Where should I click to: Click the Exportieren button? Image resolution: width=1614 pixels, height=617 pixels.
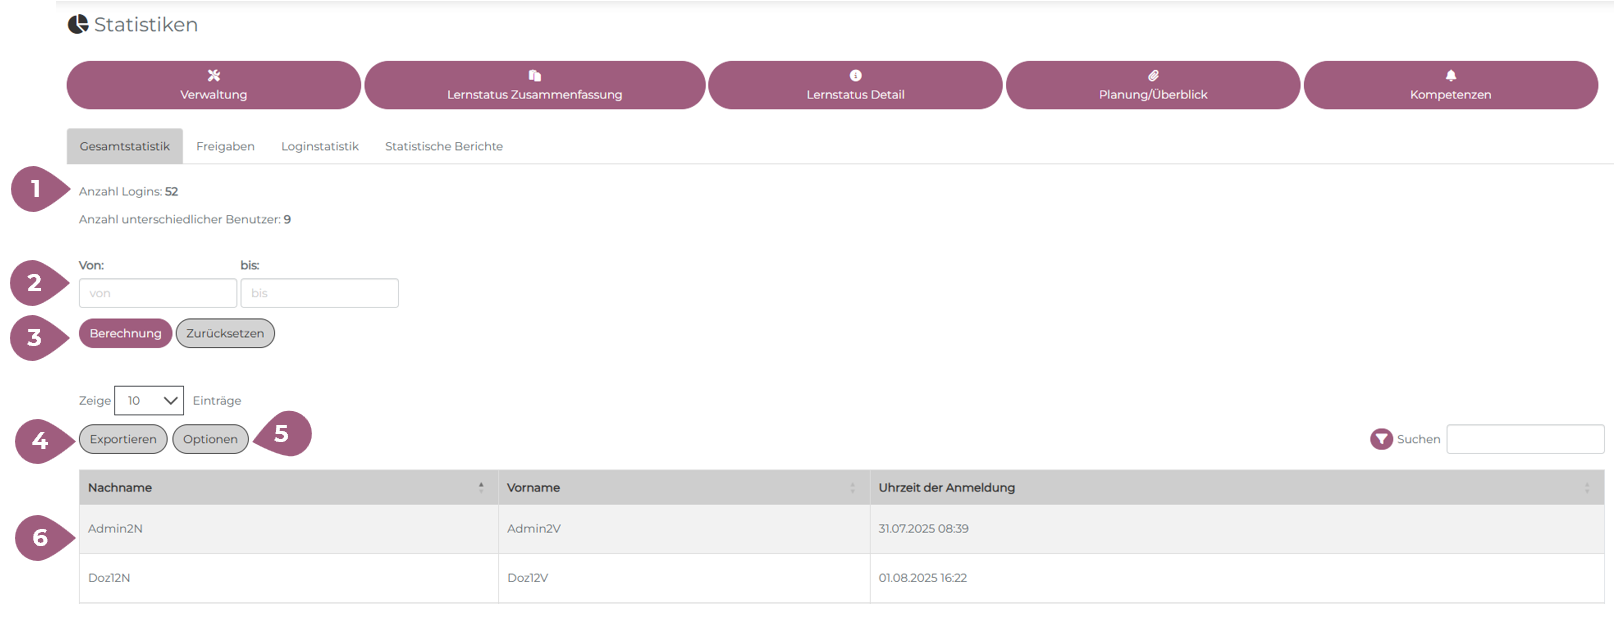pyautogui.click(x=123, y=439)
